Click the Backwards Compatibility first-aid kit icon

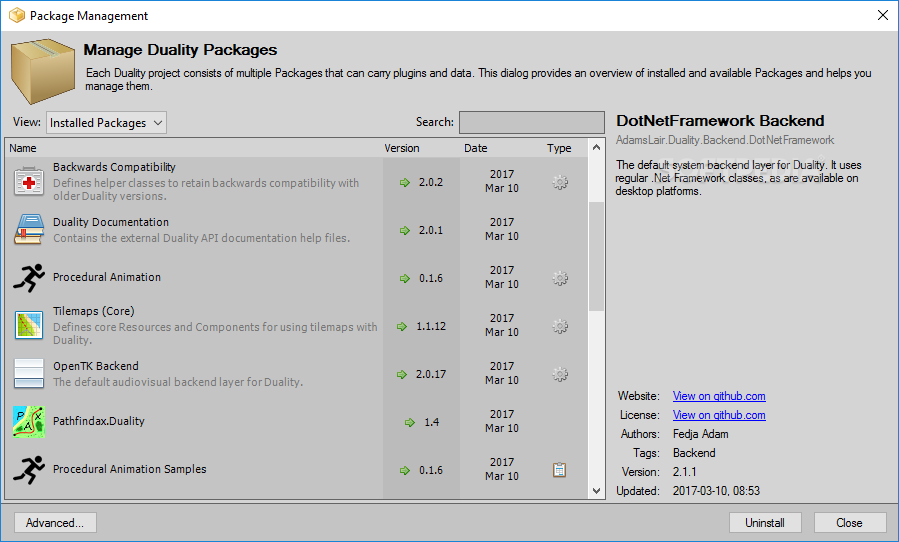[29, 182]
